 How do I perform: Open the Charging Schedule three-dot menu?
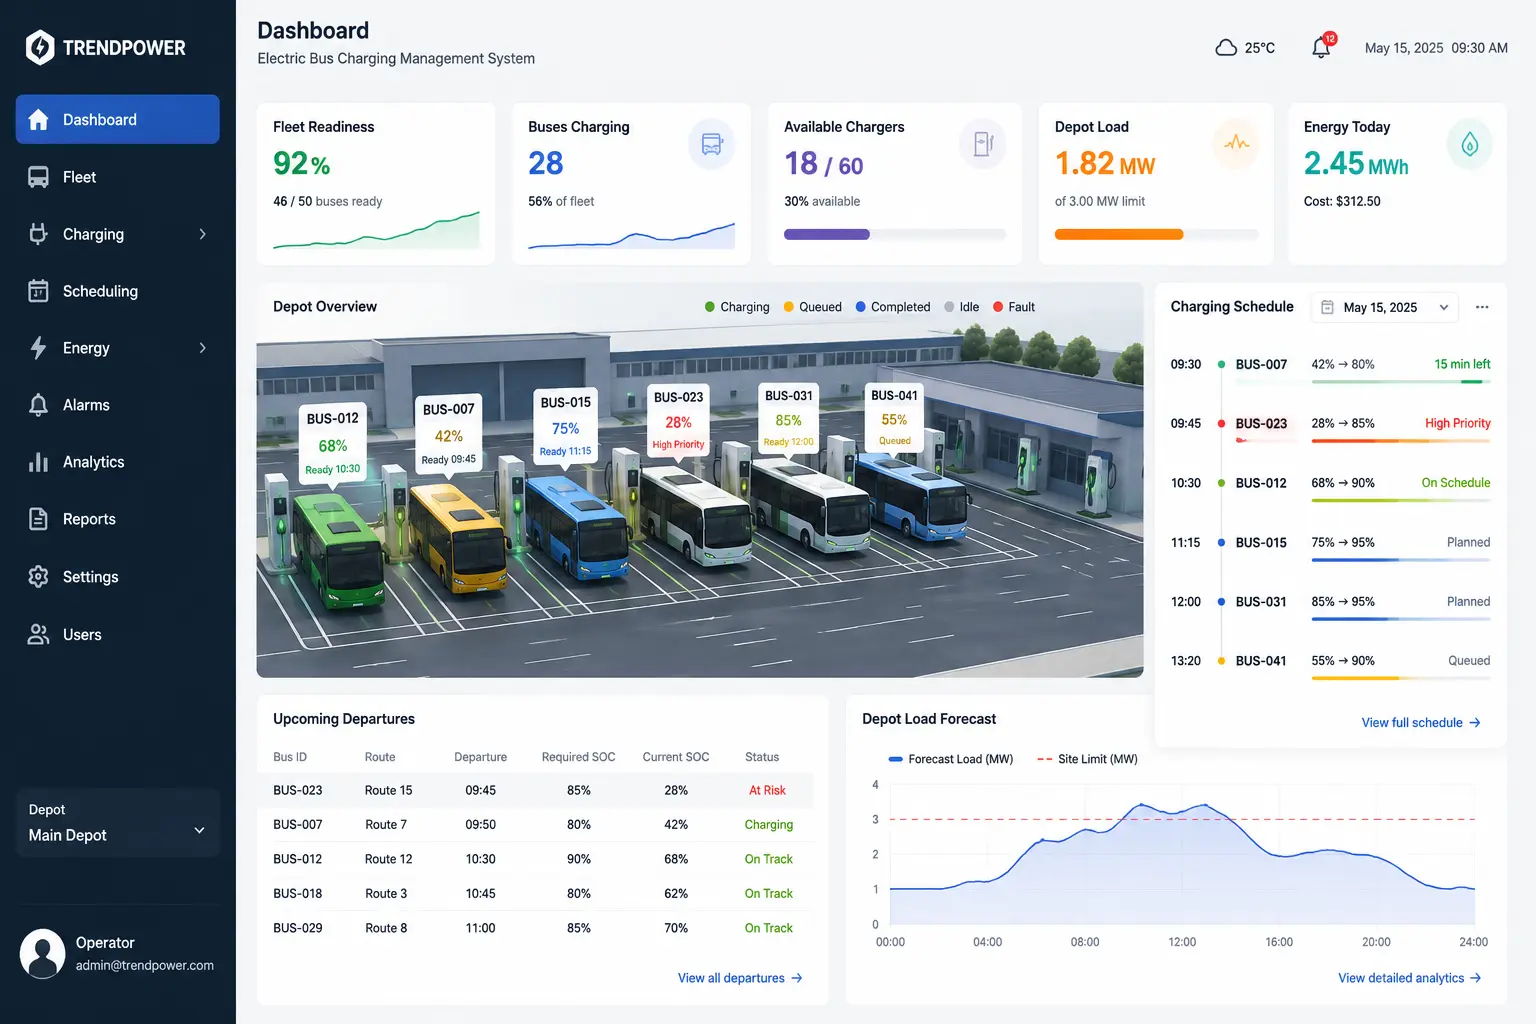click(x=1482, y=307)
